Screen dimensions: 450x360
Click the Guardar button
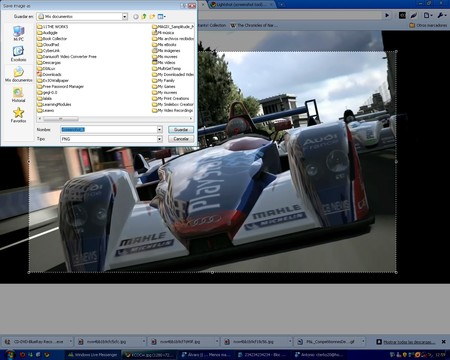click(x=181, y=129)
